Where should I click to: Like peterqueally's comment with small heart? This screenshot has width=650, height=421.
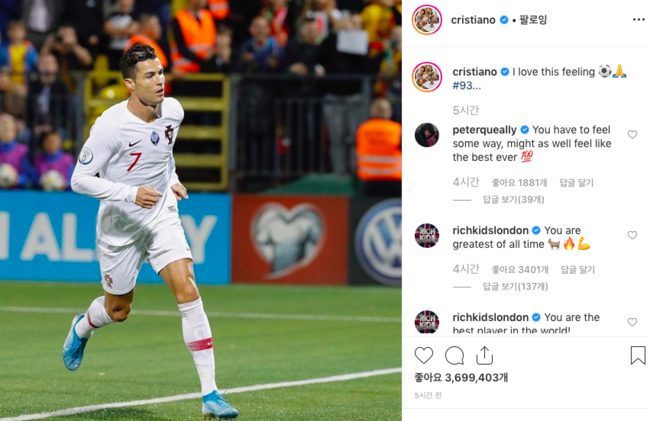[x=632, y=134]
